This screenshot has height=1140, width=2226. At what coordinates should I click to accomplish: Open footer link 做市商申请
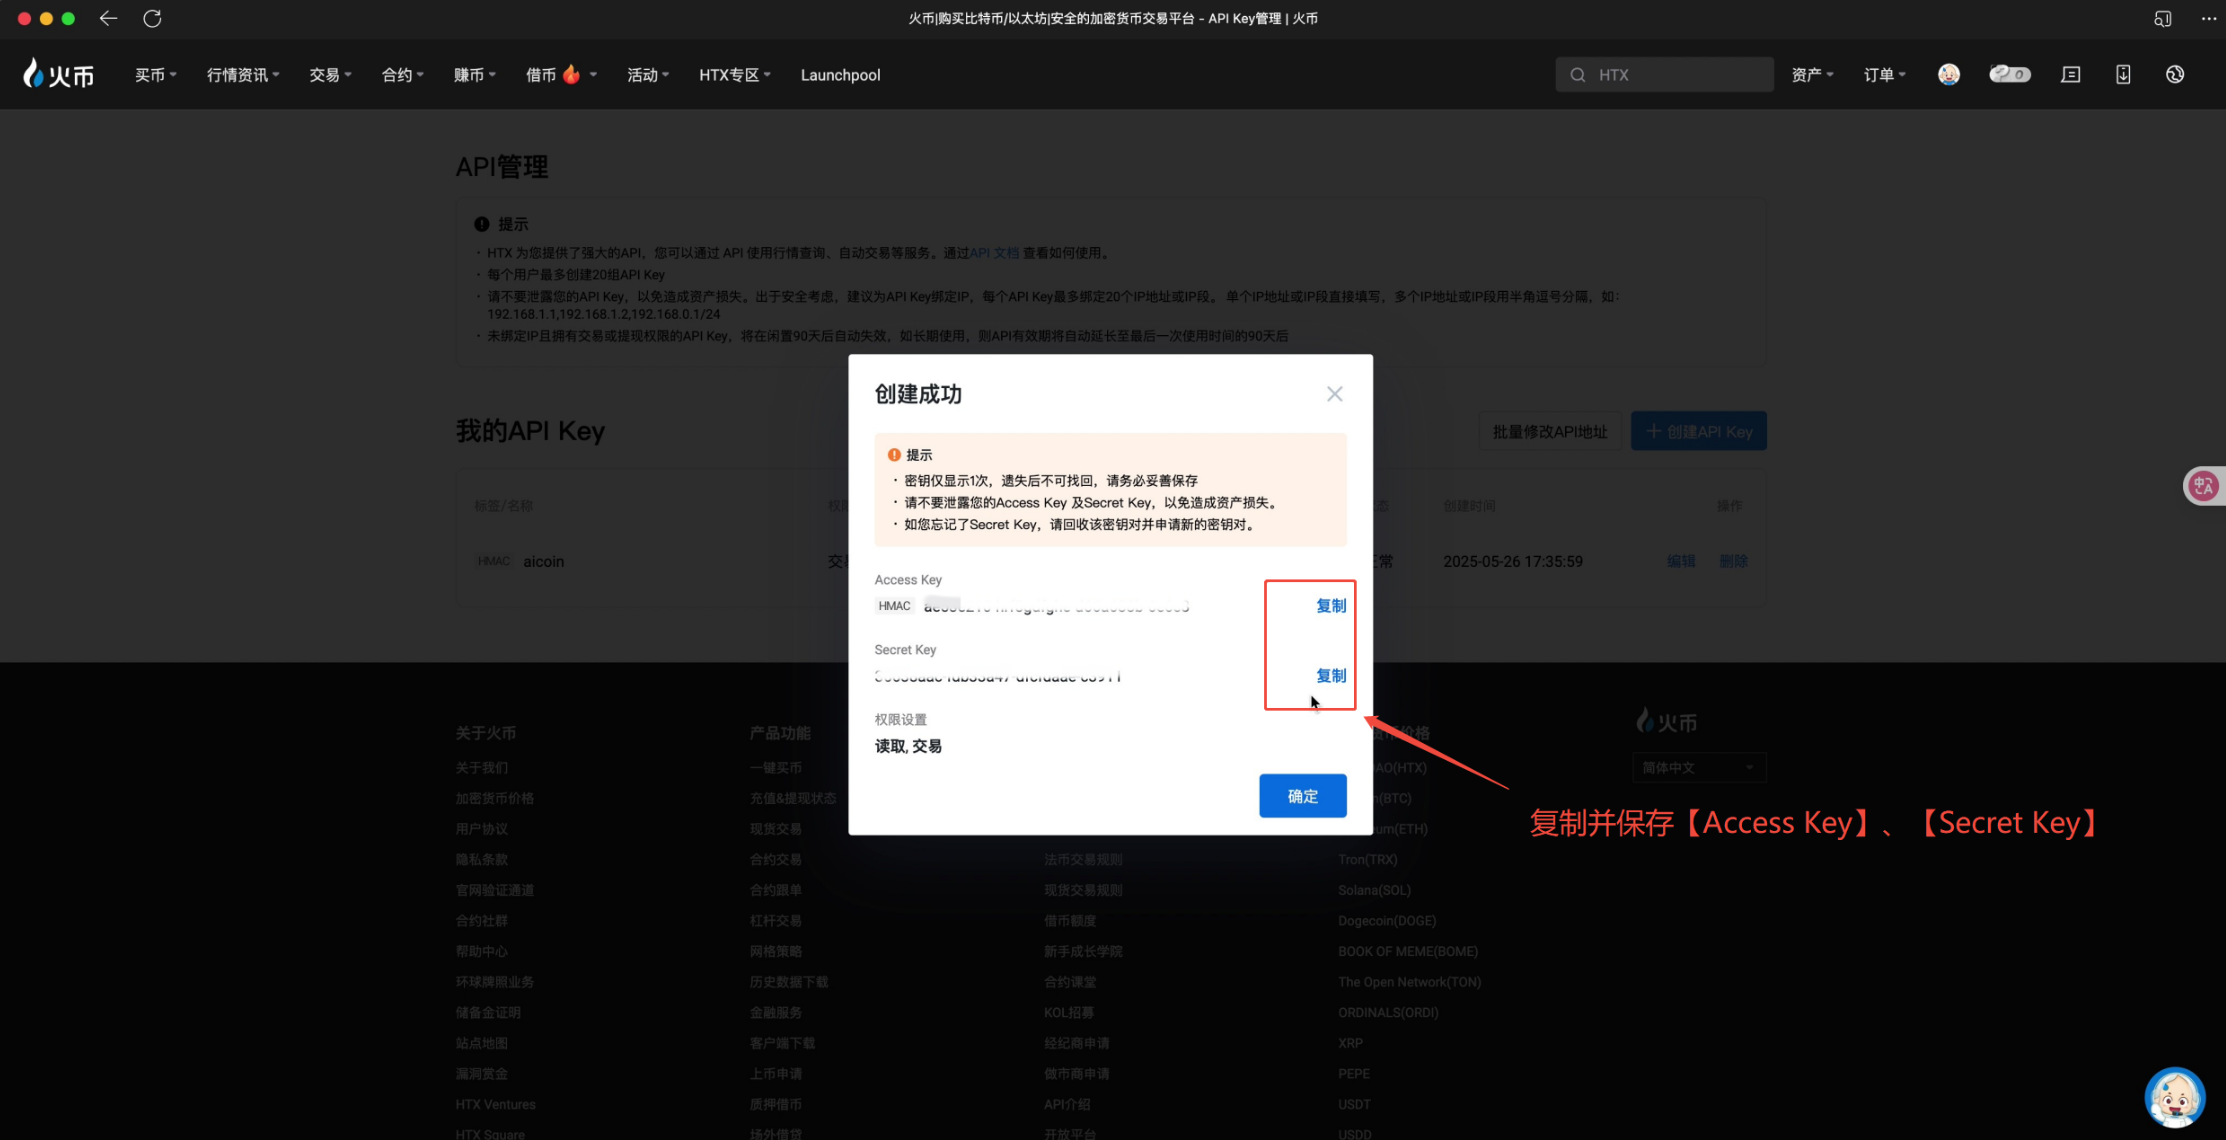pos(1076,1074)
